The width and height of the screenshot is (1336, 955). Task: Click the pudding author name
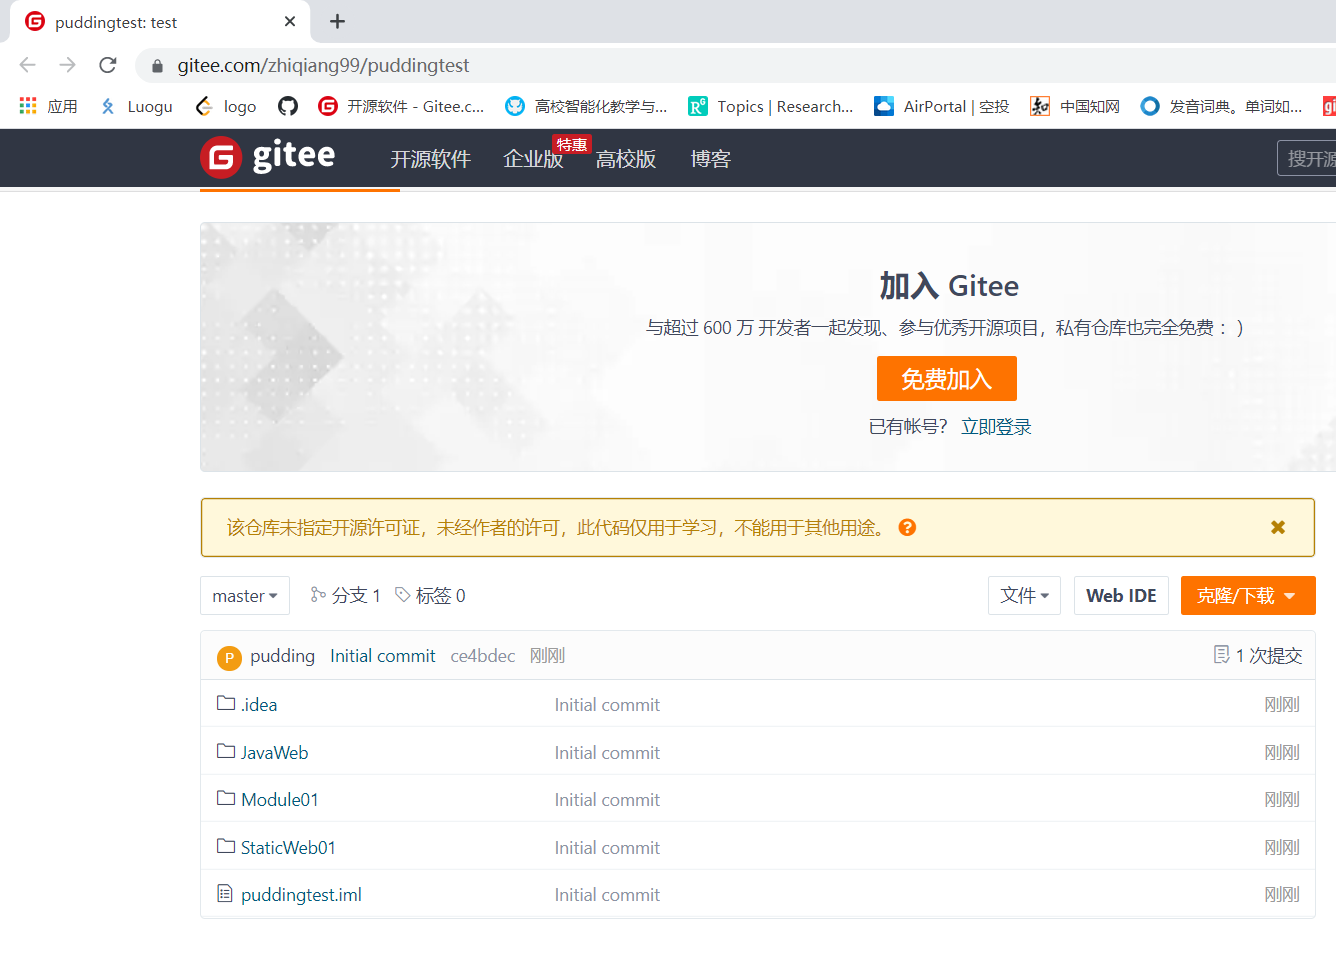click(x=282, y=656)
